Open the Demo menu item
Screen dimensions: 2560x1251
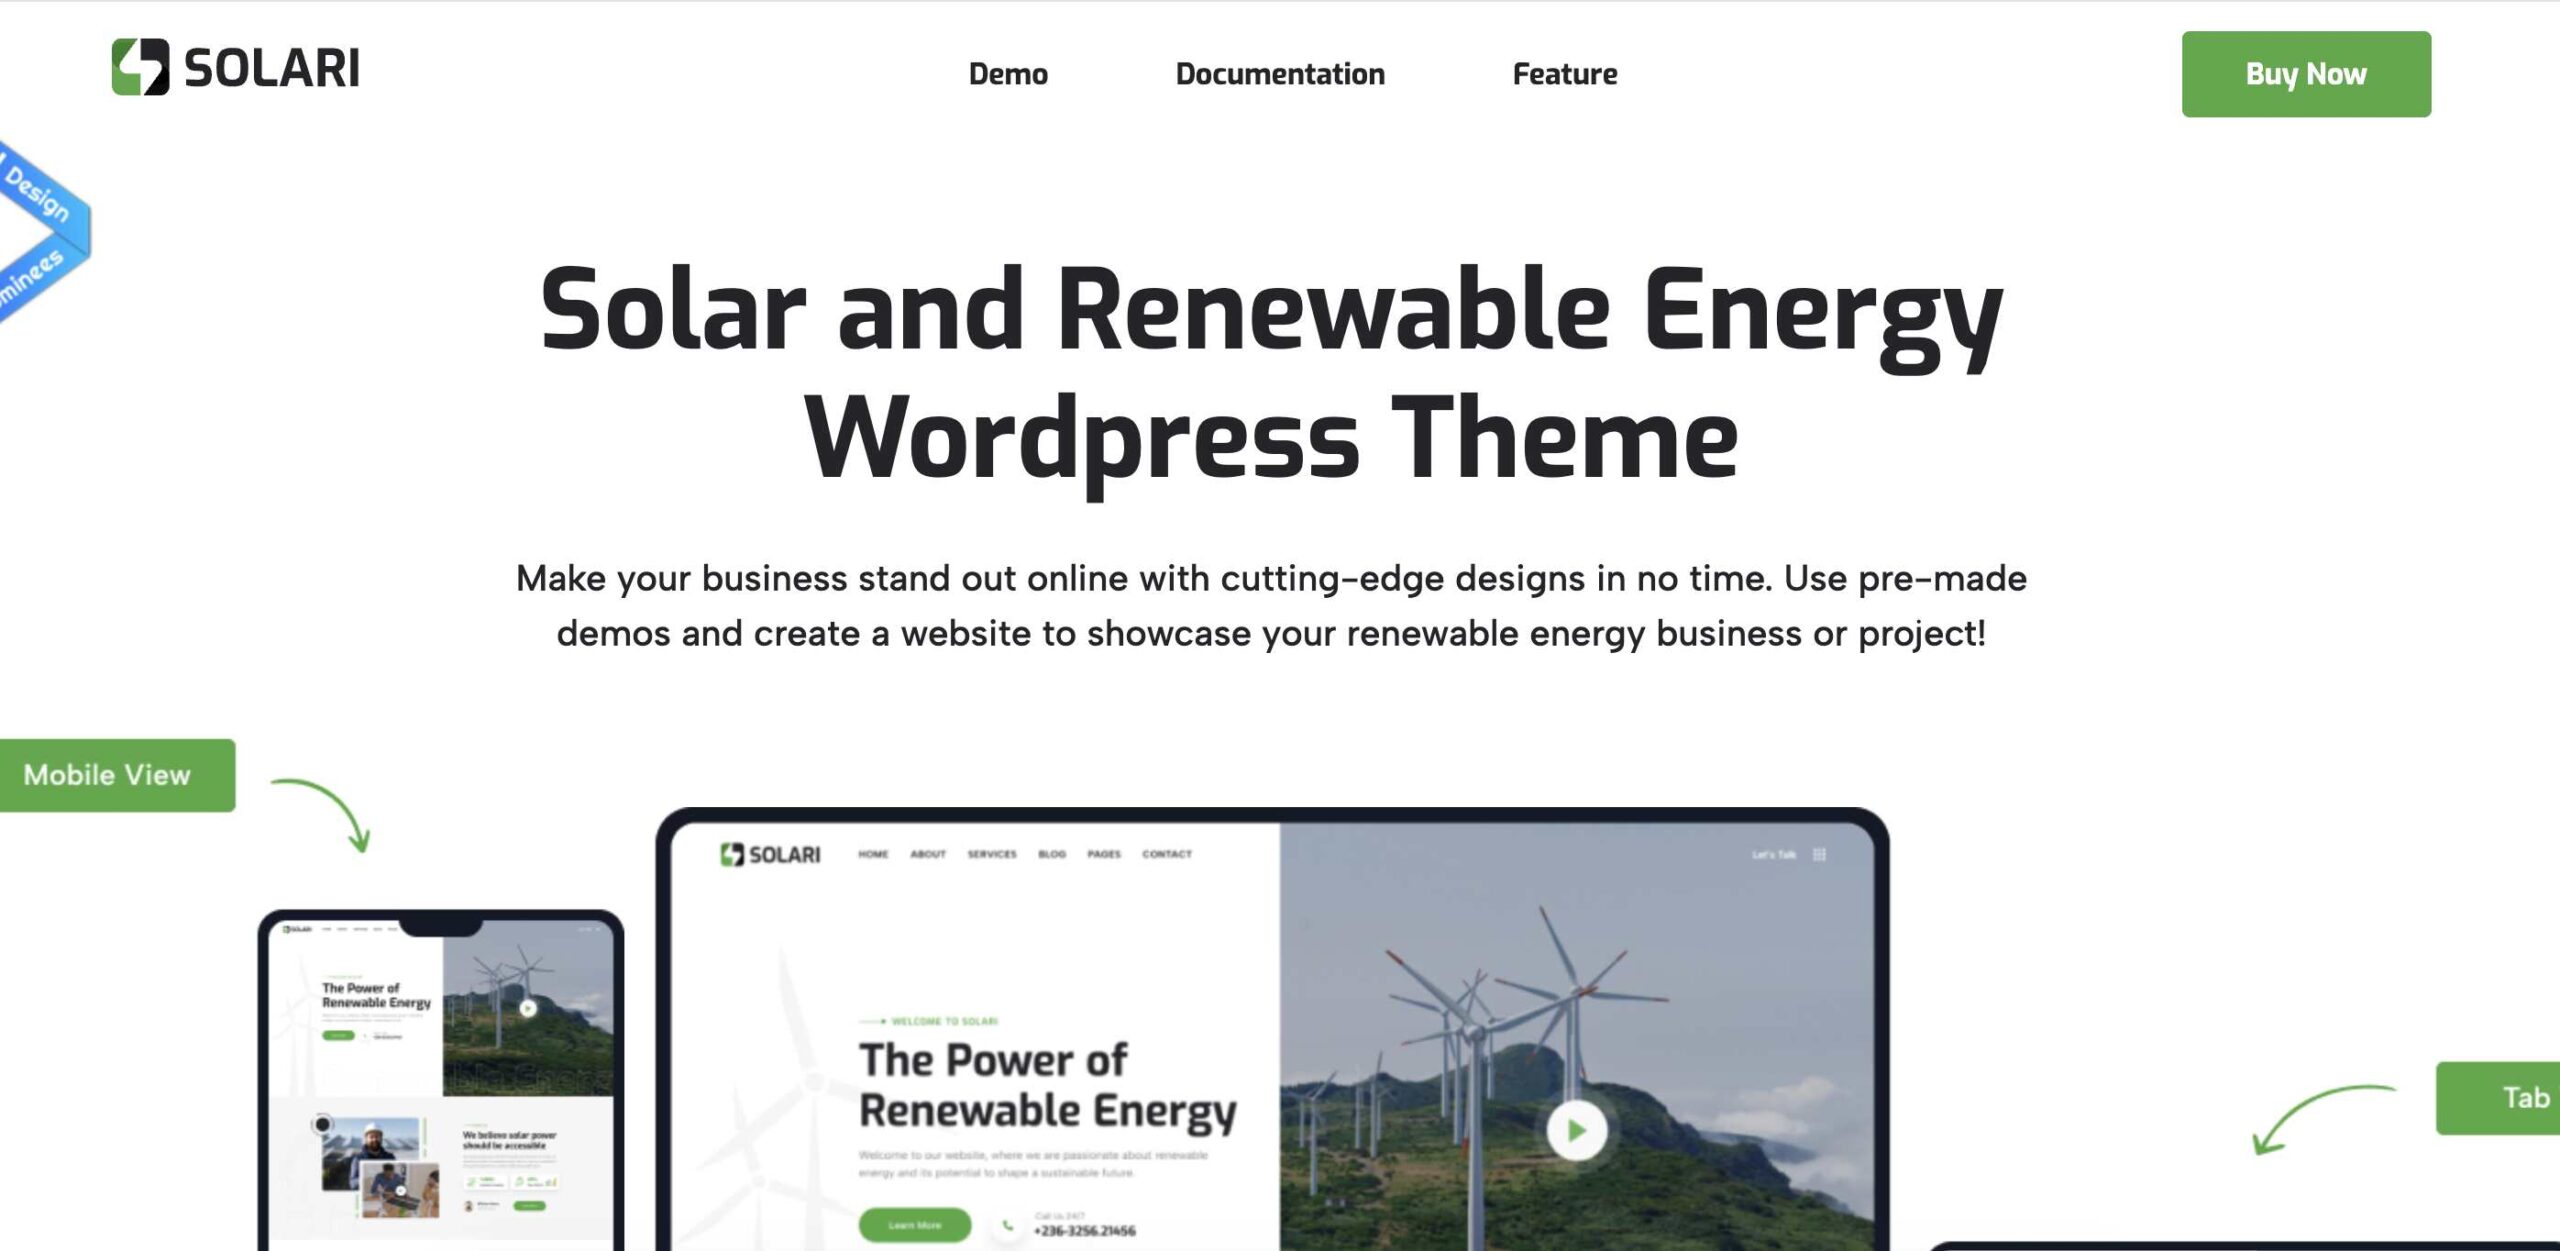click(1008, 74)
